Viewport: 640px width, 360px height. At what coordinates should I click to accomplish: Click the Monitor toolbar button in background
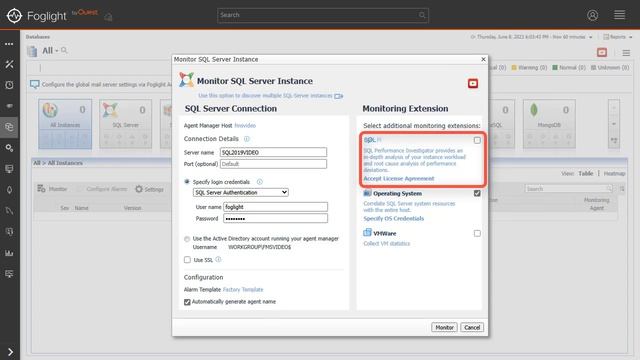[x=52, y=189]
